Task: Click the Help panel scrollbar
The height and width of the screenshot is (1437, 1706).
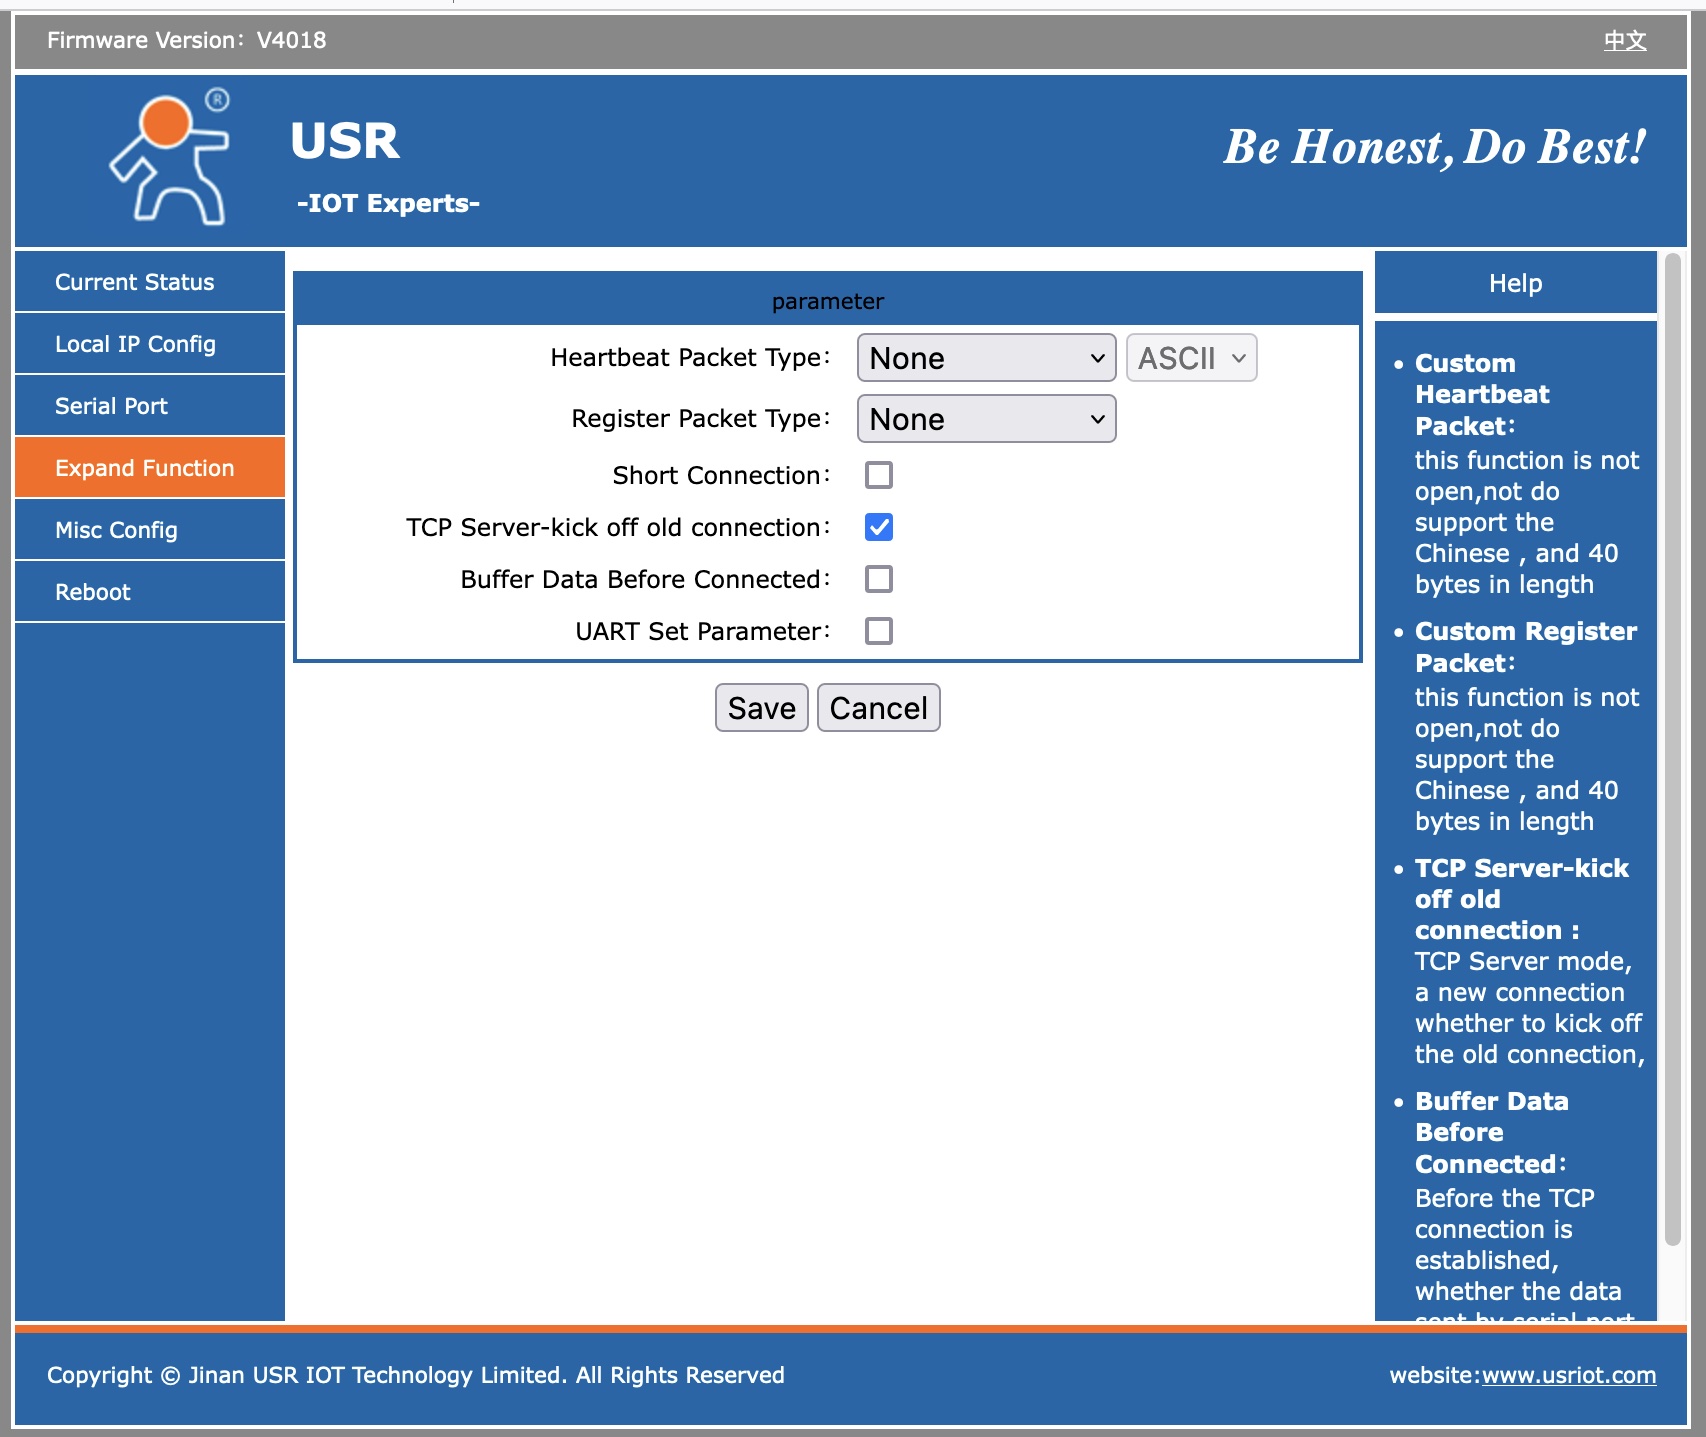Action: click(x=1672, y=750)
